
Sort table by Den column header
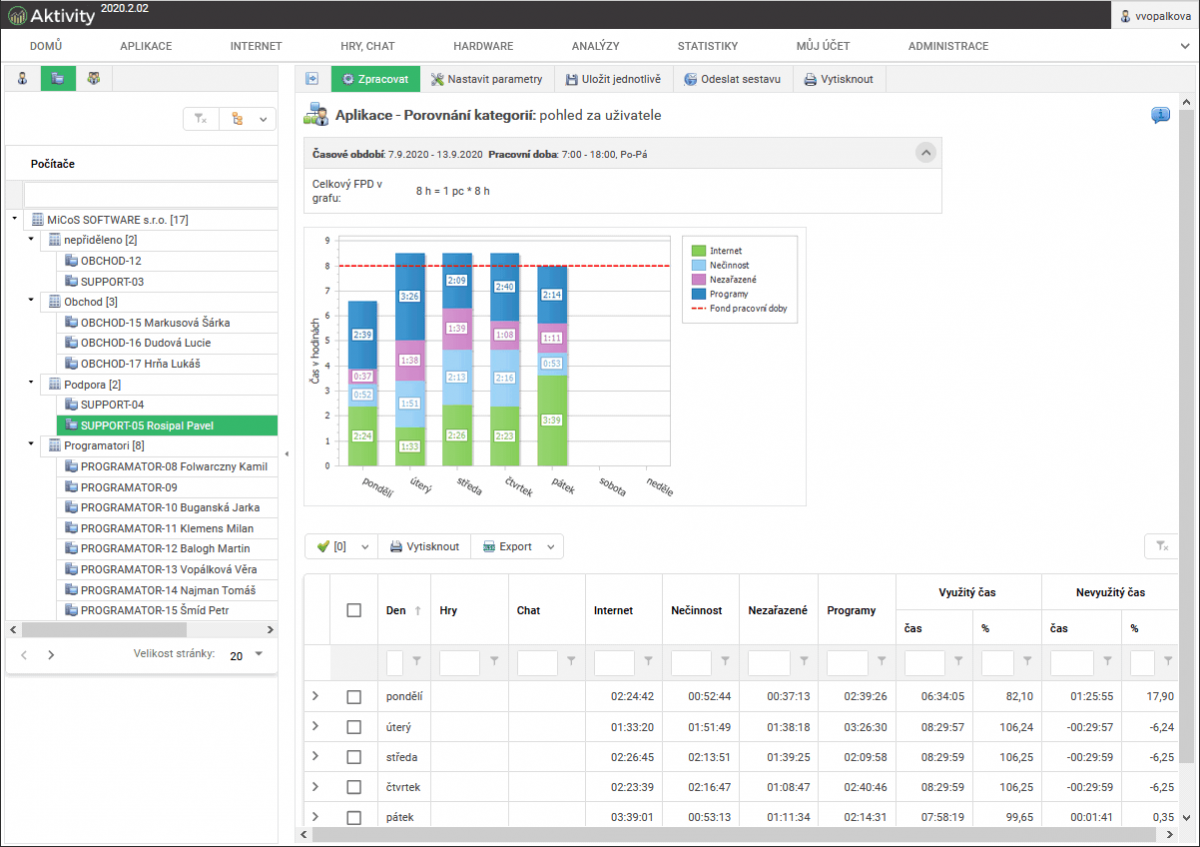click(x=397, y=610)
